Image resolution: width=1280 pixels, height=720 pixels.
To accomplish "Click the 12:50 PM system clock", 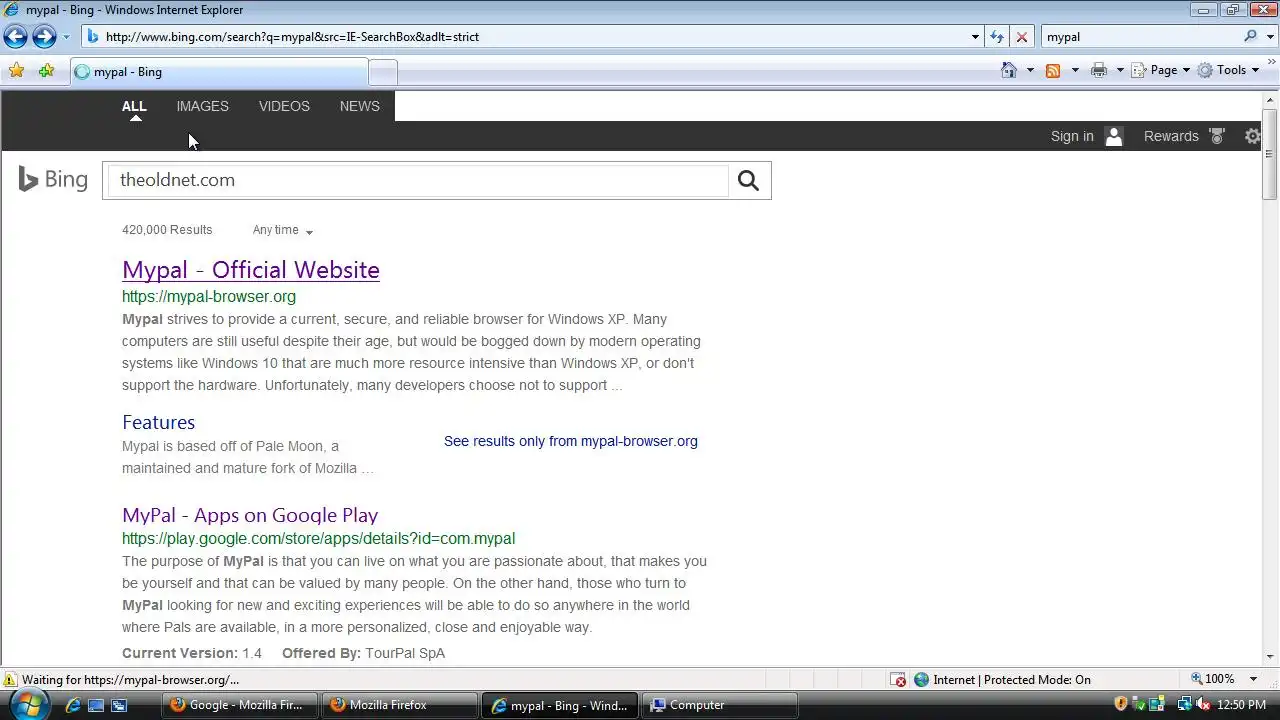I will click(x=1242, y=705).
